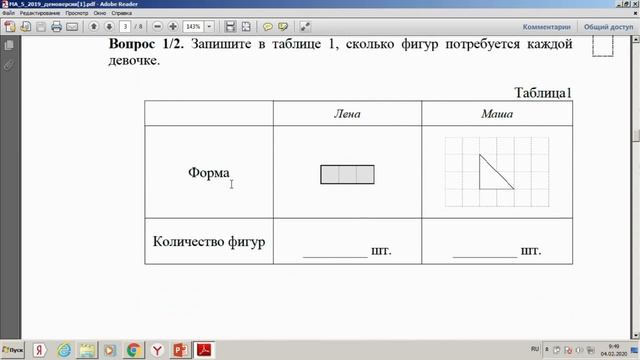Show page thumbnails in left panel

pyautogui.click(x=9, y=45)
